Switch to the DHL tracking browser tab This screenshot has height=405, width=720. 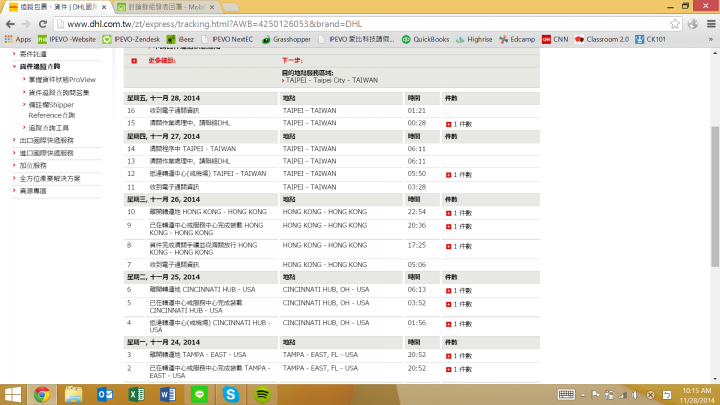click(x=55, y=7)
